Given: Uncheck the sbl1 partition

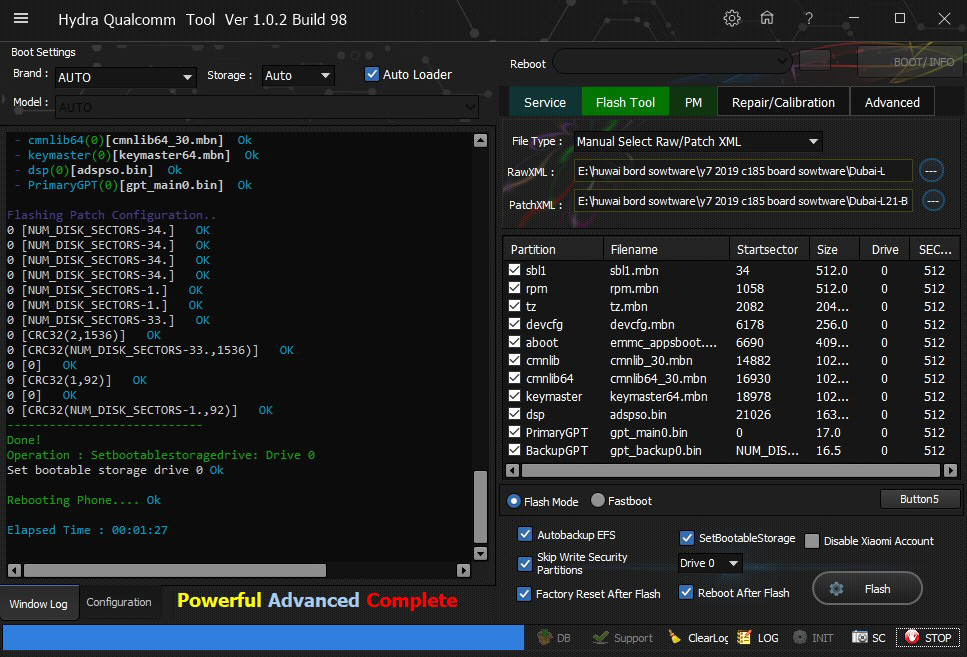Looking at the screenshot, I should coord(514,270).
